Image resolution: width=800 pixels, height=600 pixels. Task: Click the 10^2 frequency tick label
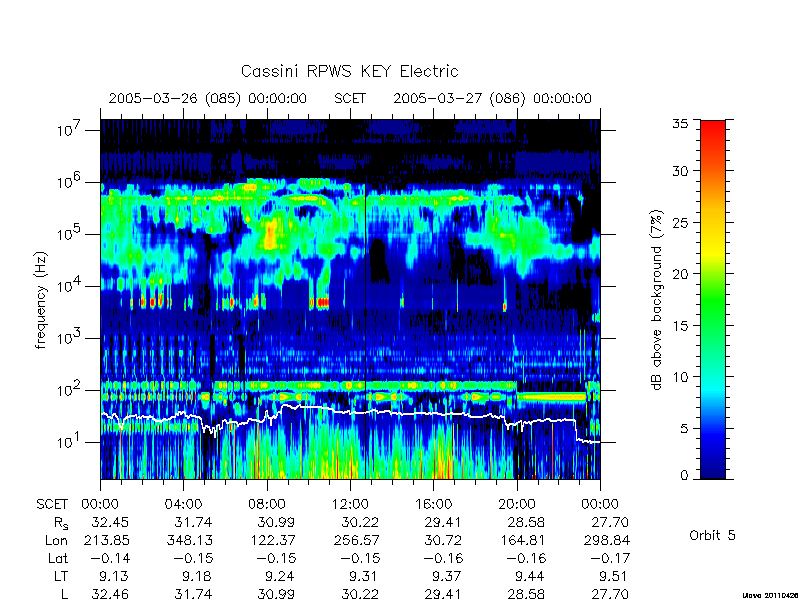pyautogui.click(x=70, y=390)
